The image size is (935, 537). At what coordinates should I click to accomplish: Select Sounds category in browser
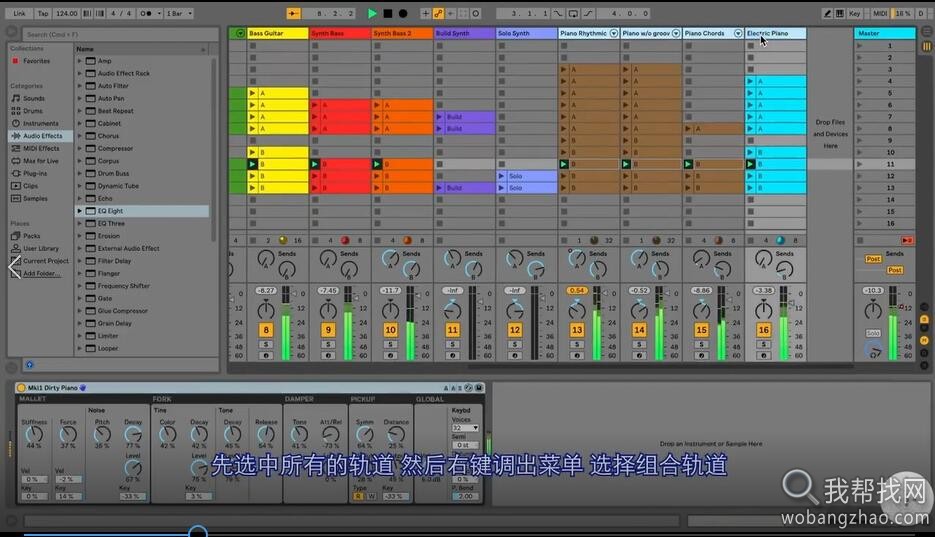click(34, 98)
